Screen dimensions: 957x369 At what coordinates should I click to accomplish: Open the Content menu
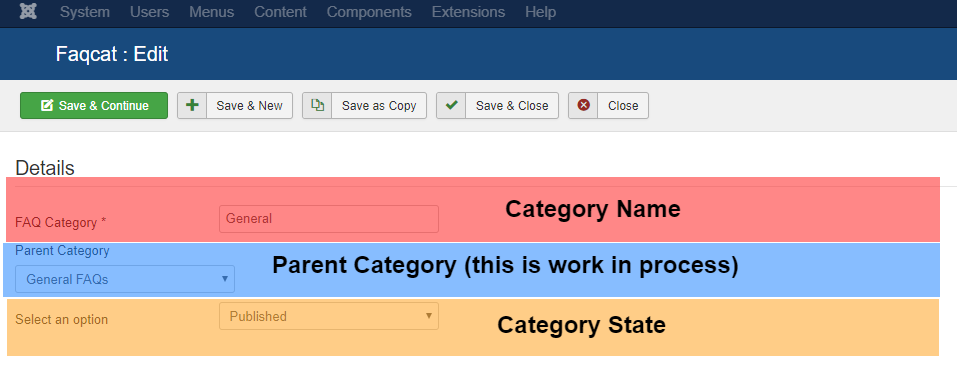(280, 12)
